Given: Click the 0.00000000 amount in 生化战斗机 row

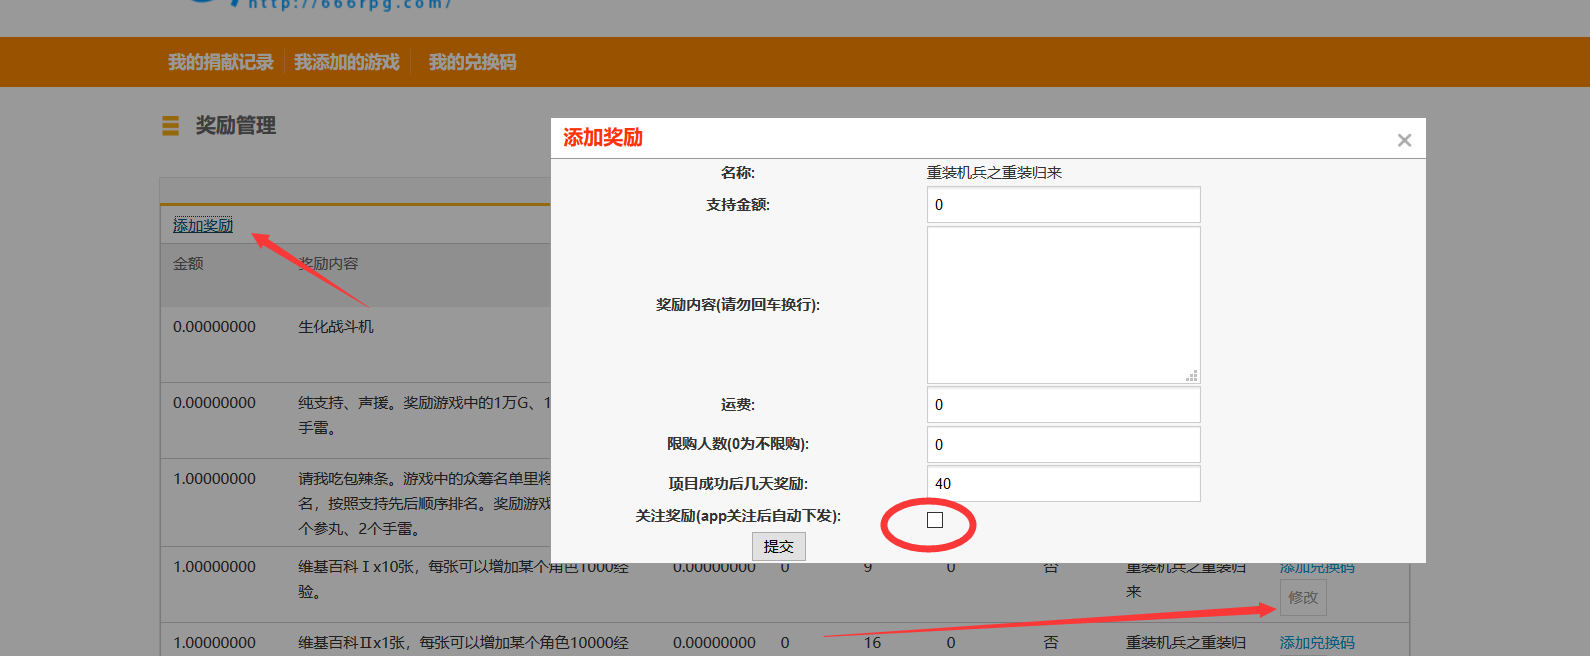Looking at the screenshot, I should click(214, 327).
